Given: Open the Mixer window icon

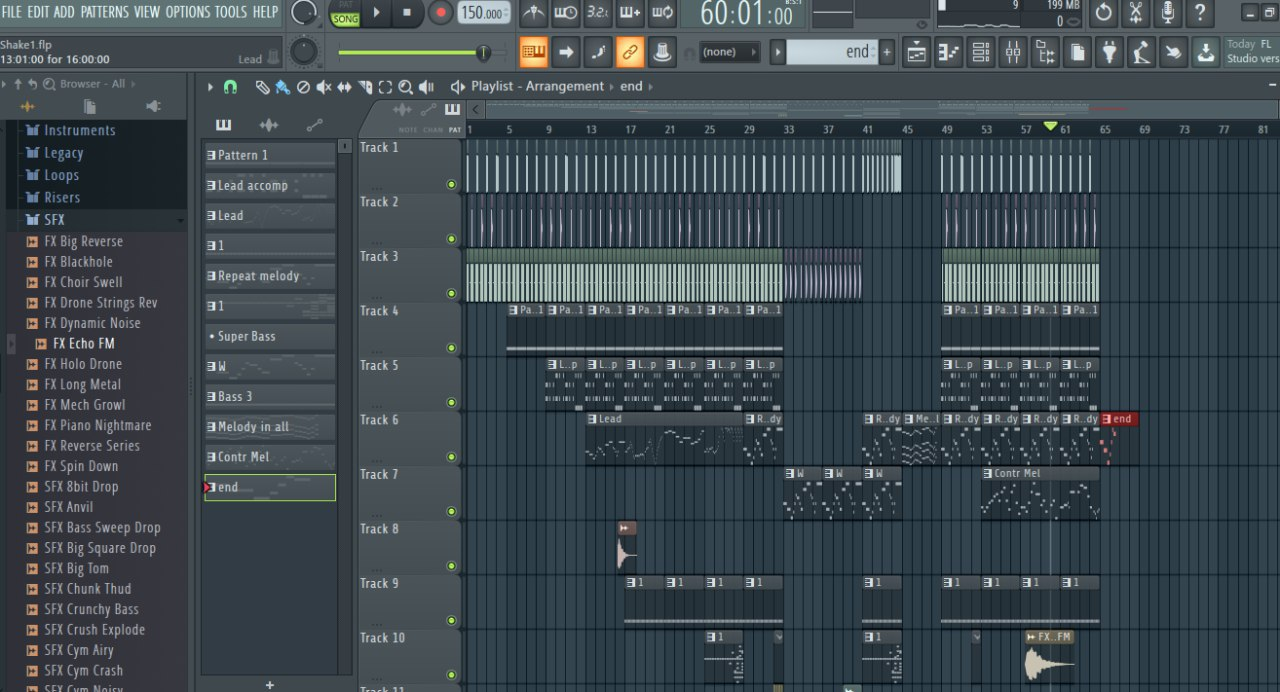Looking at the screenshot, I should coord(1013,52).
